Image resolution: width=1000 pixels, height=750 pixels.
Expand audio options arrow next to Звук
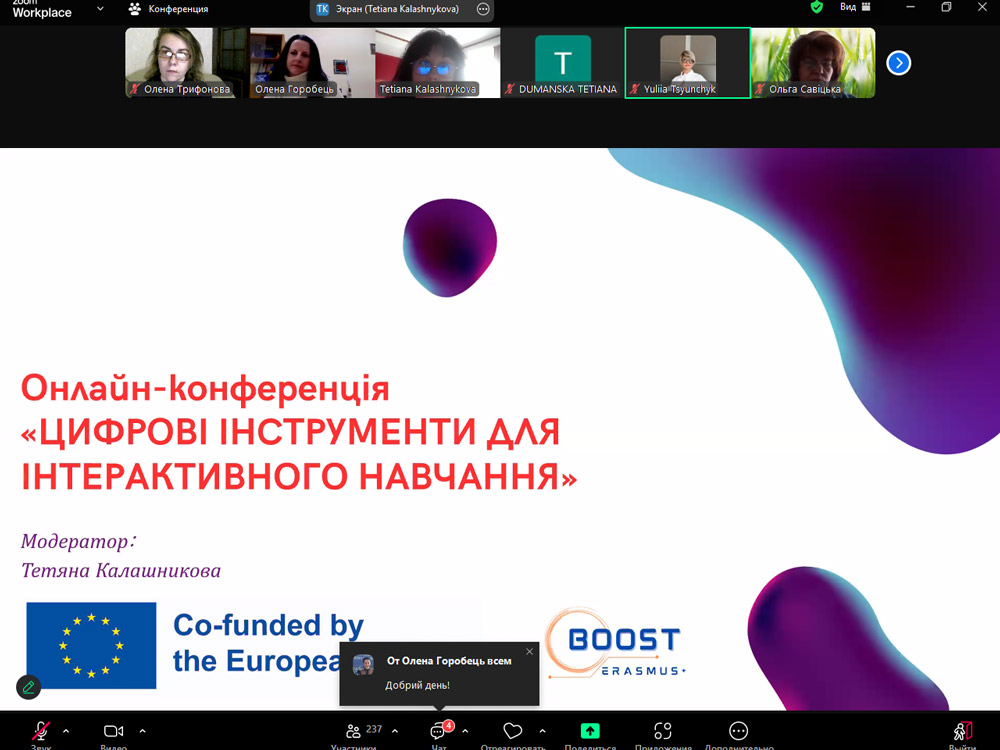pos(67,731)
